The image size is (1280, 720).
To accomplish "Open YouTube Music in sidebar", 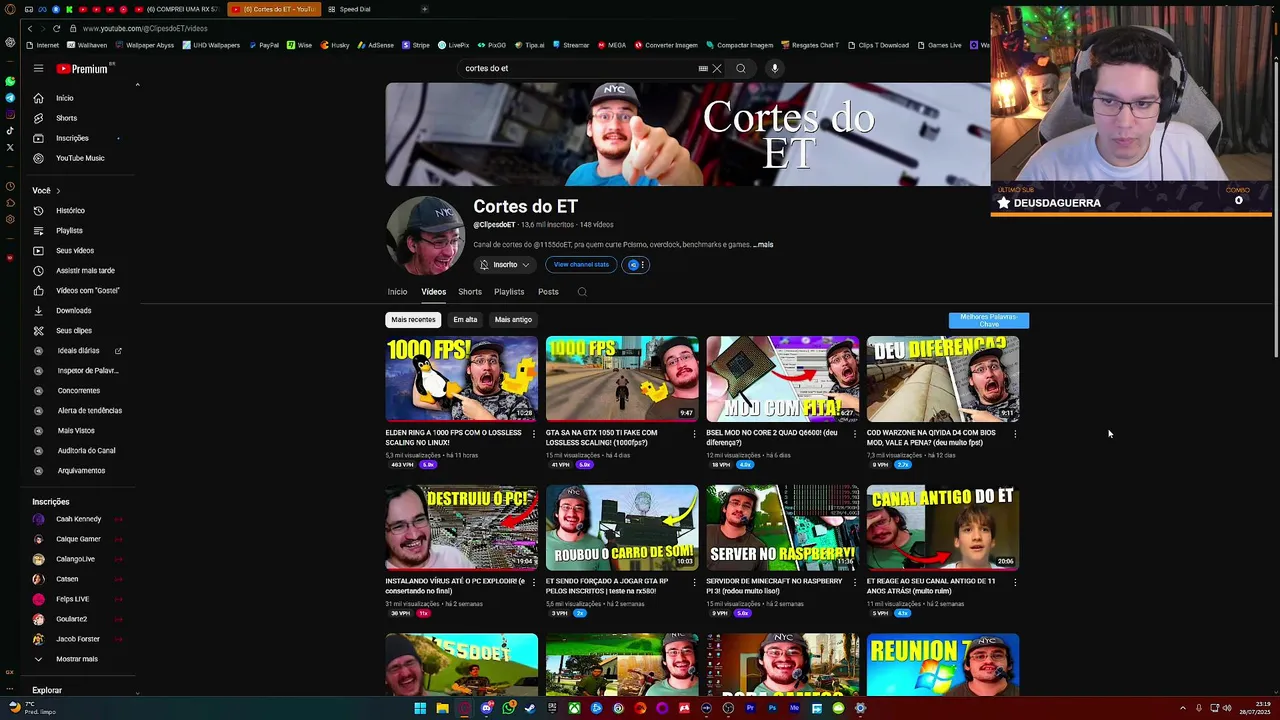I will (80, 158).
